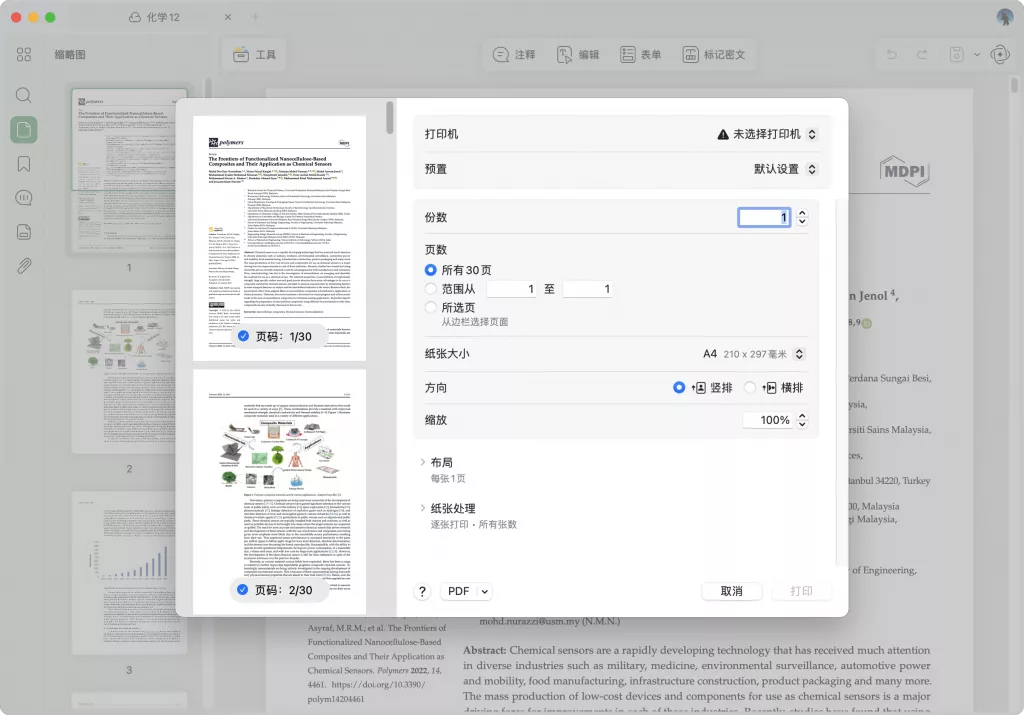Open the 工具 tools menu

[254, 54]
